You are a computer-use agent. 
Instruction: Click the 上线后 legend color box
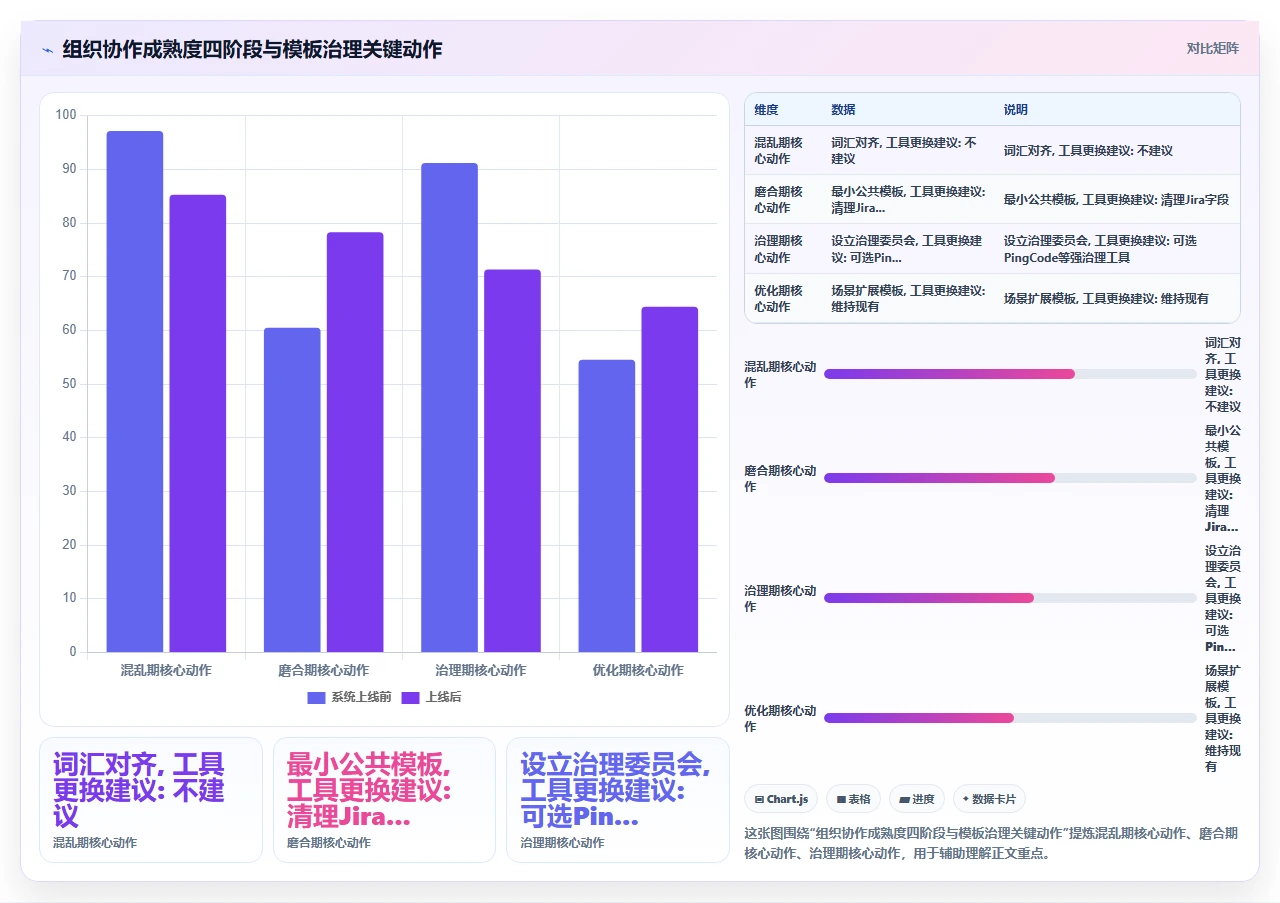coord(411,697)
